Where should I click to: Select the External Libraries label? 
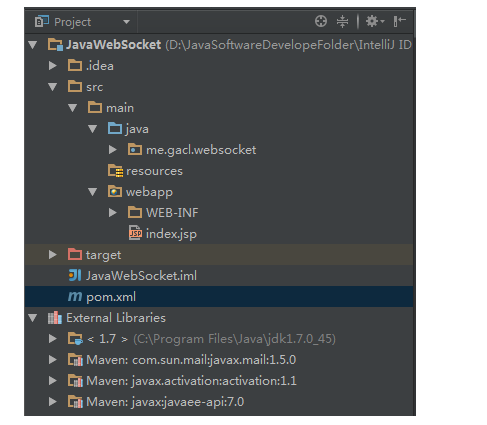pos(116,318)
